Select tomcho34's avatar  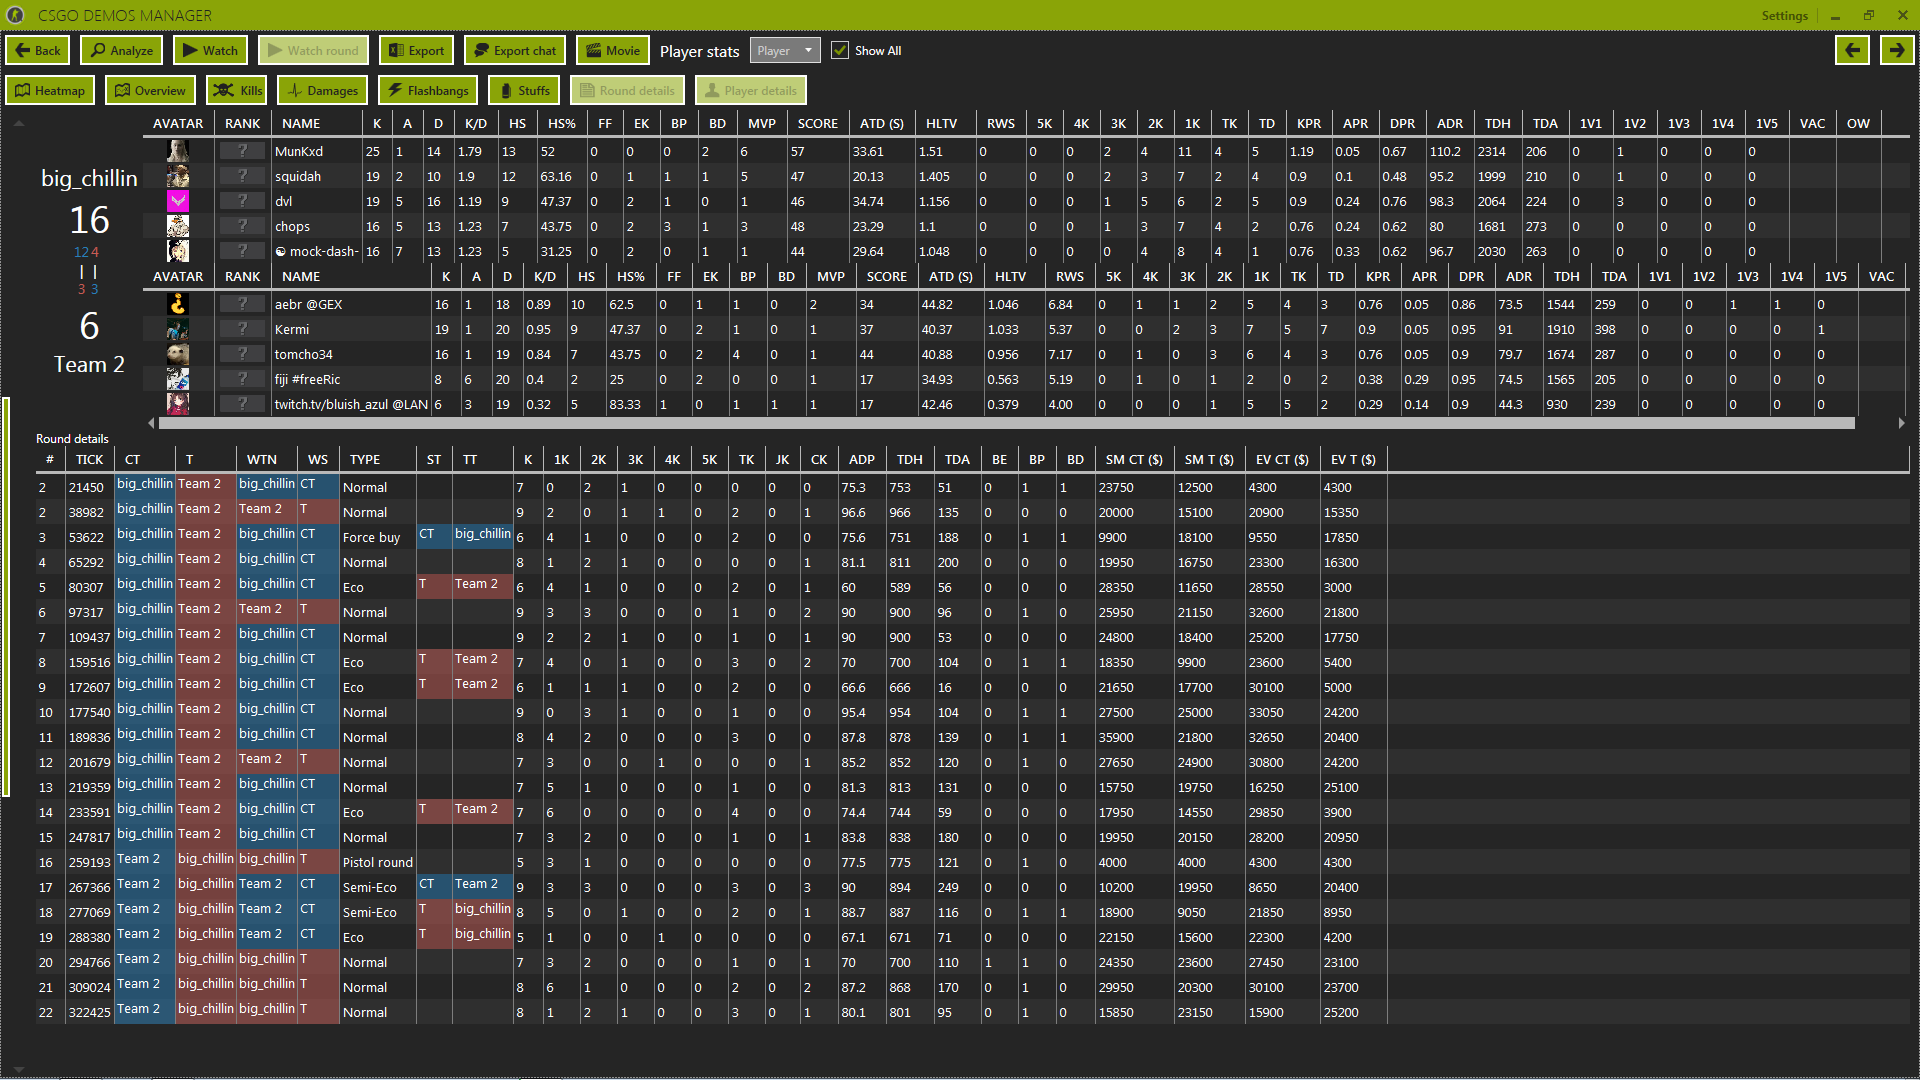[178, 354]
